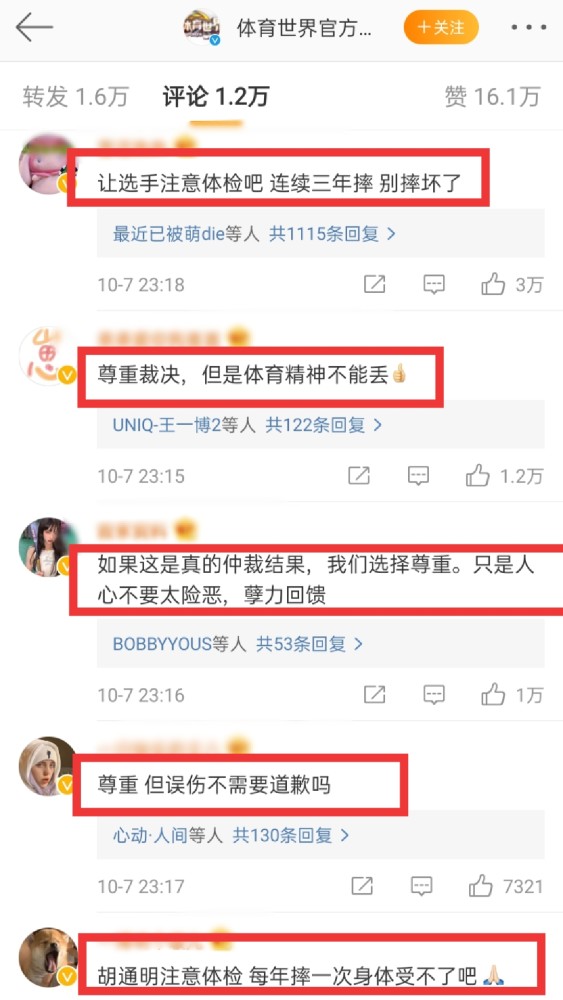Like the comment with 7321 likes
Viewport: 563px width, 1000px height.
pyautogui.click(x=480, y=886)
